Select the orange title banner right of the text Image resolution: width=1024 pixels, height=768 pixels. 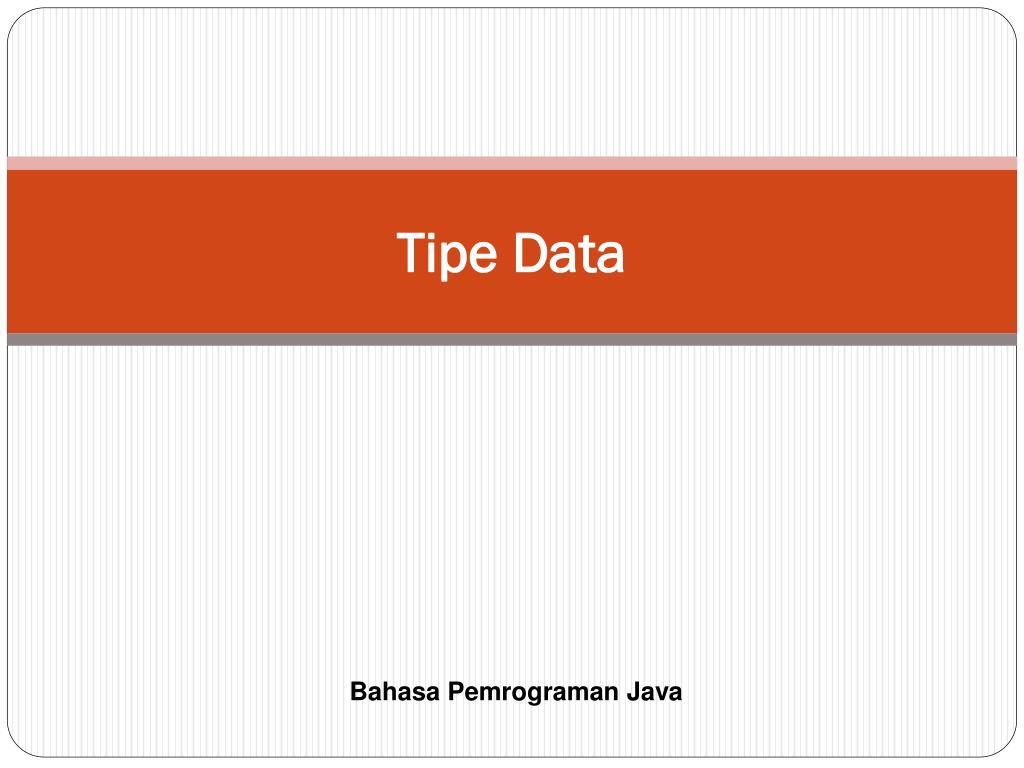tap(821, 251)
